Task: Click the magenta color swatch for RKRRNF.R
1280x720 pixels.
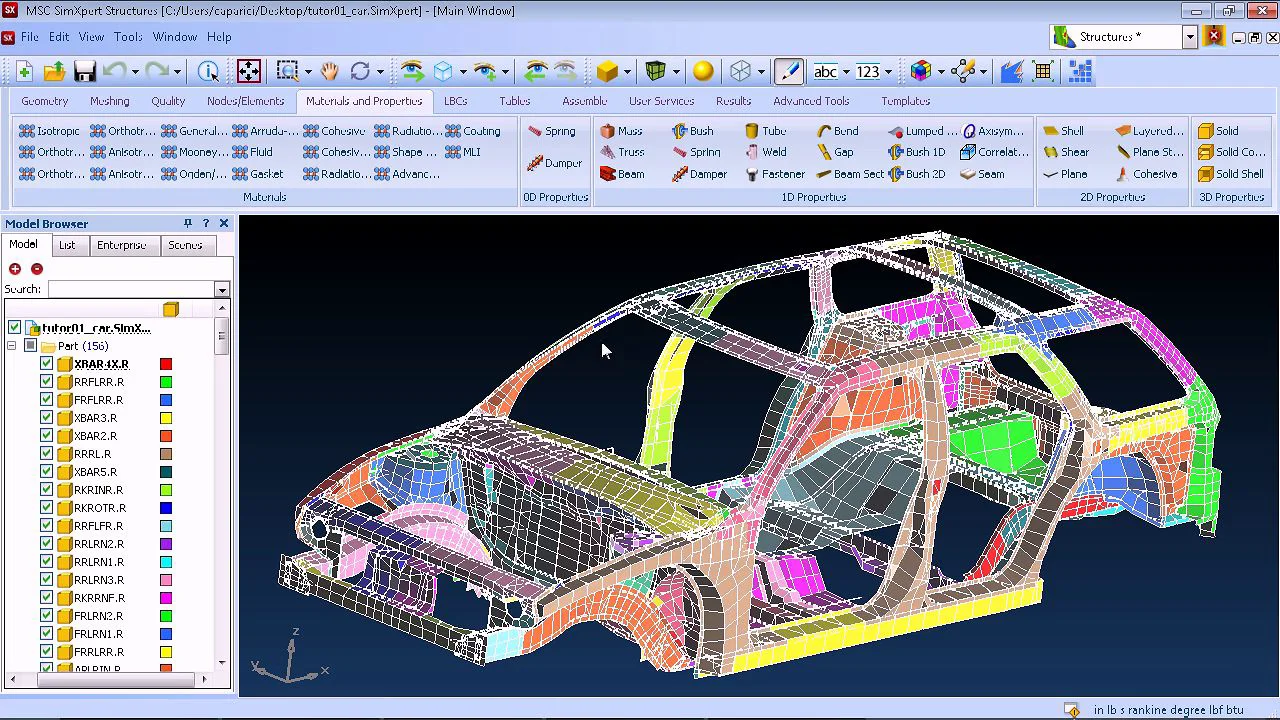Action: tap(166, 598)
